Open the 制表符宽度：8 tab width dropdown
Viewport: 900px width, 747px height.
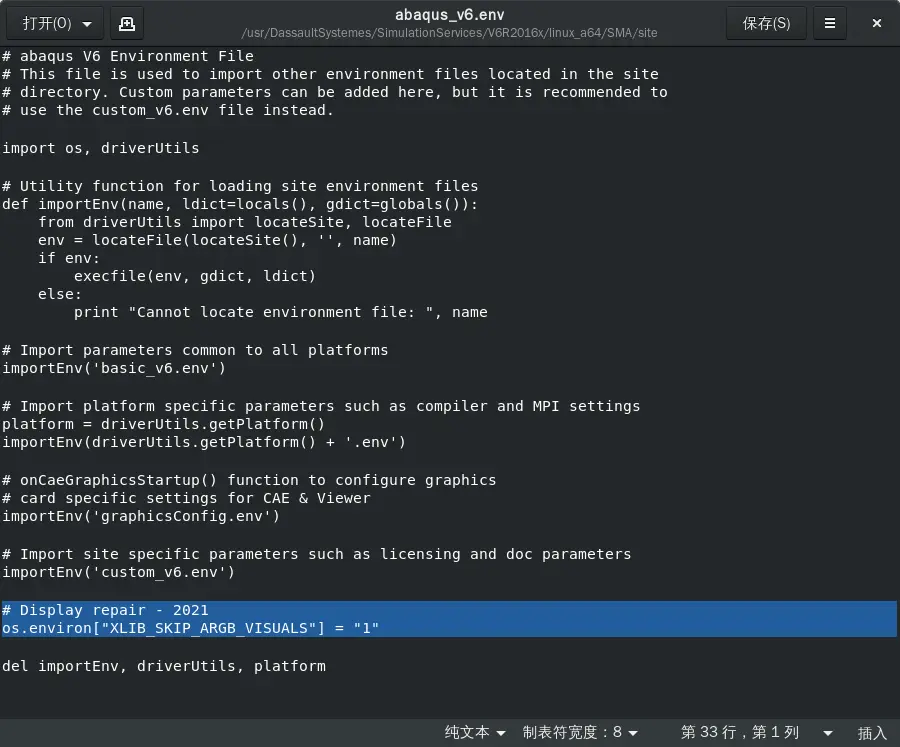pyautogui.click(x=580, y=732)
